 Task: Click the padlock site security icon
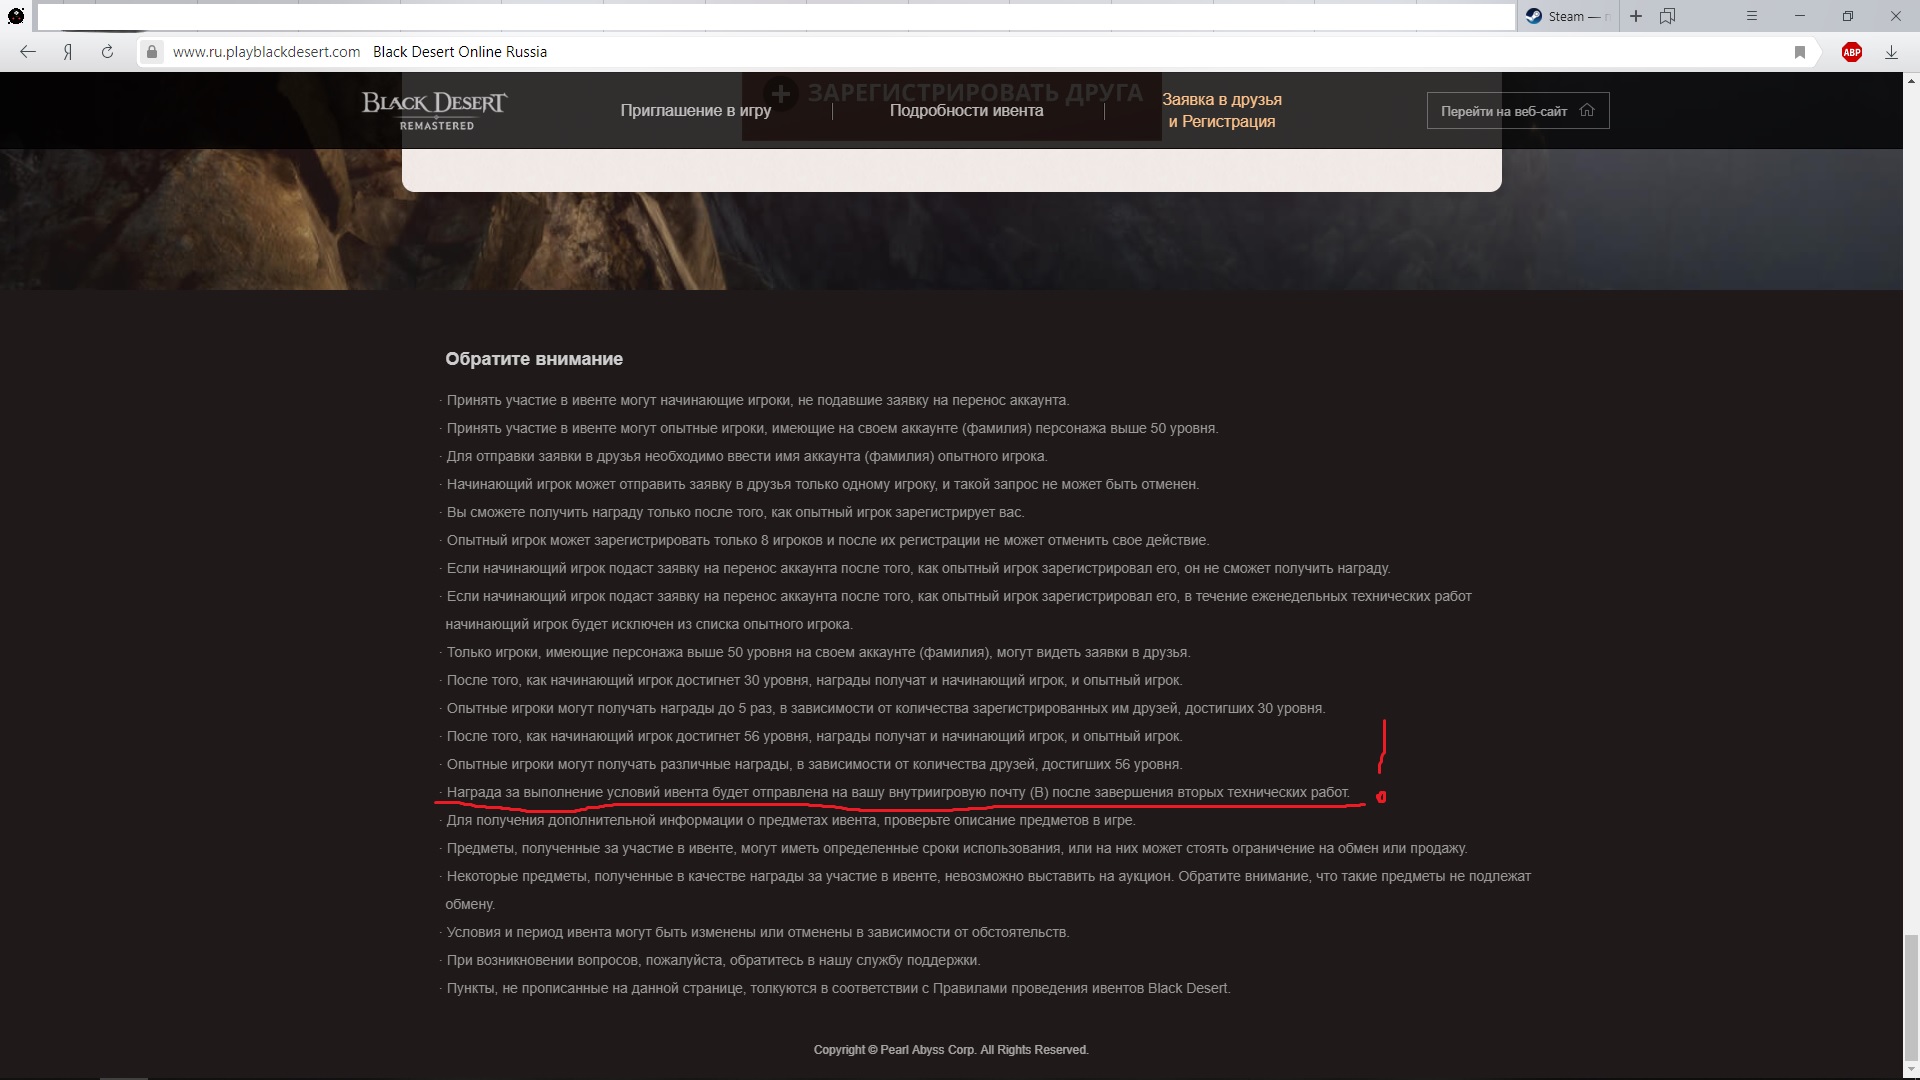[x=151, y=52]
